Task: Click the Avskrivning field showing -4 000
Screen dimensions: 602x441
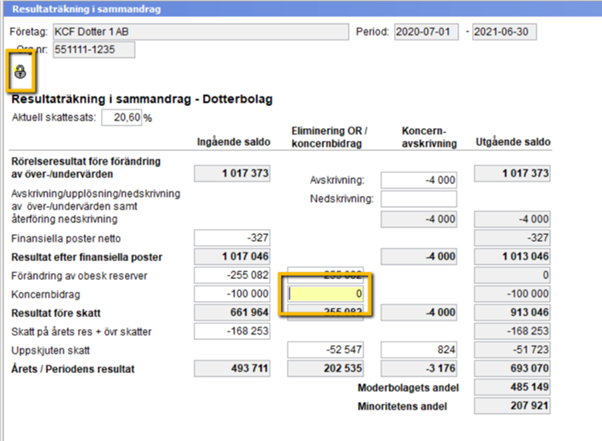Action: coord(418,180)
